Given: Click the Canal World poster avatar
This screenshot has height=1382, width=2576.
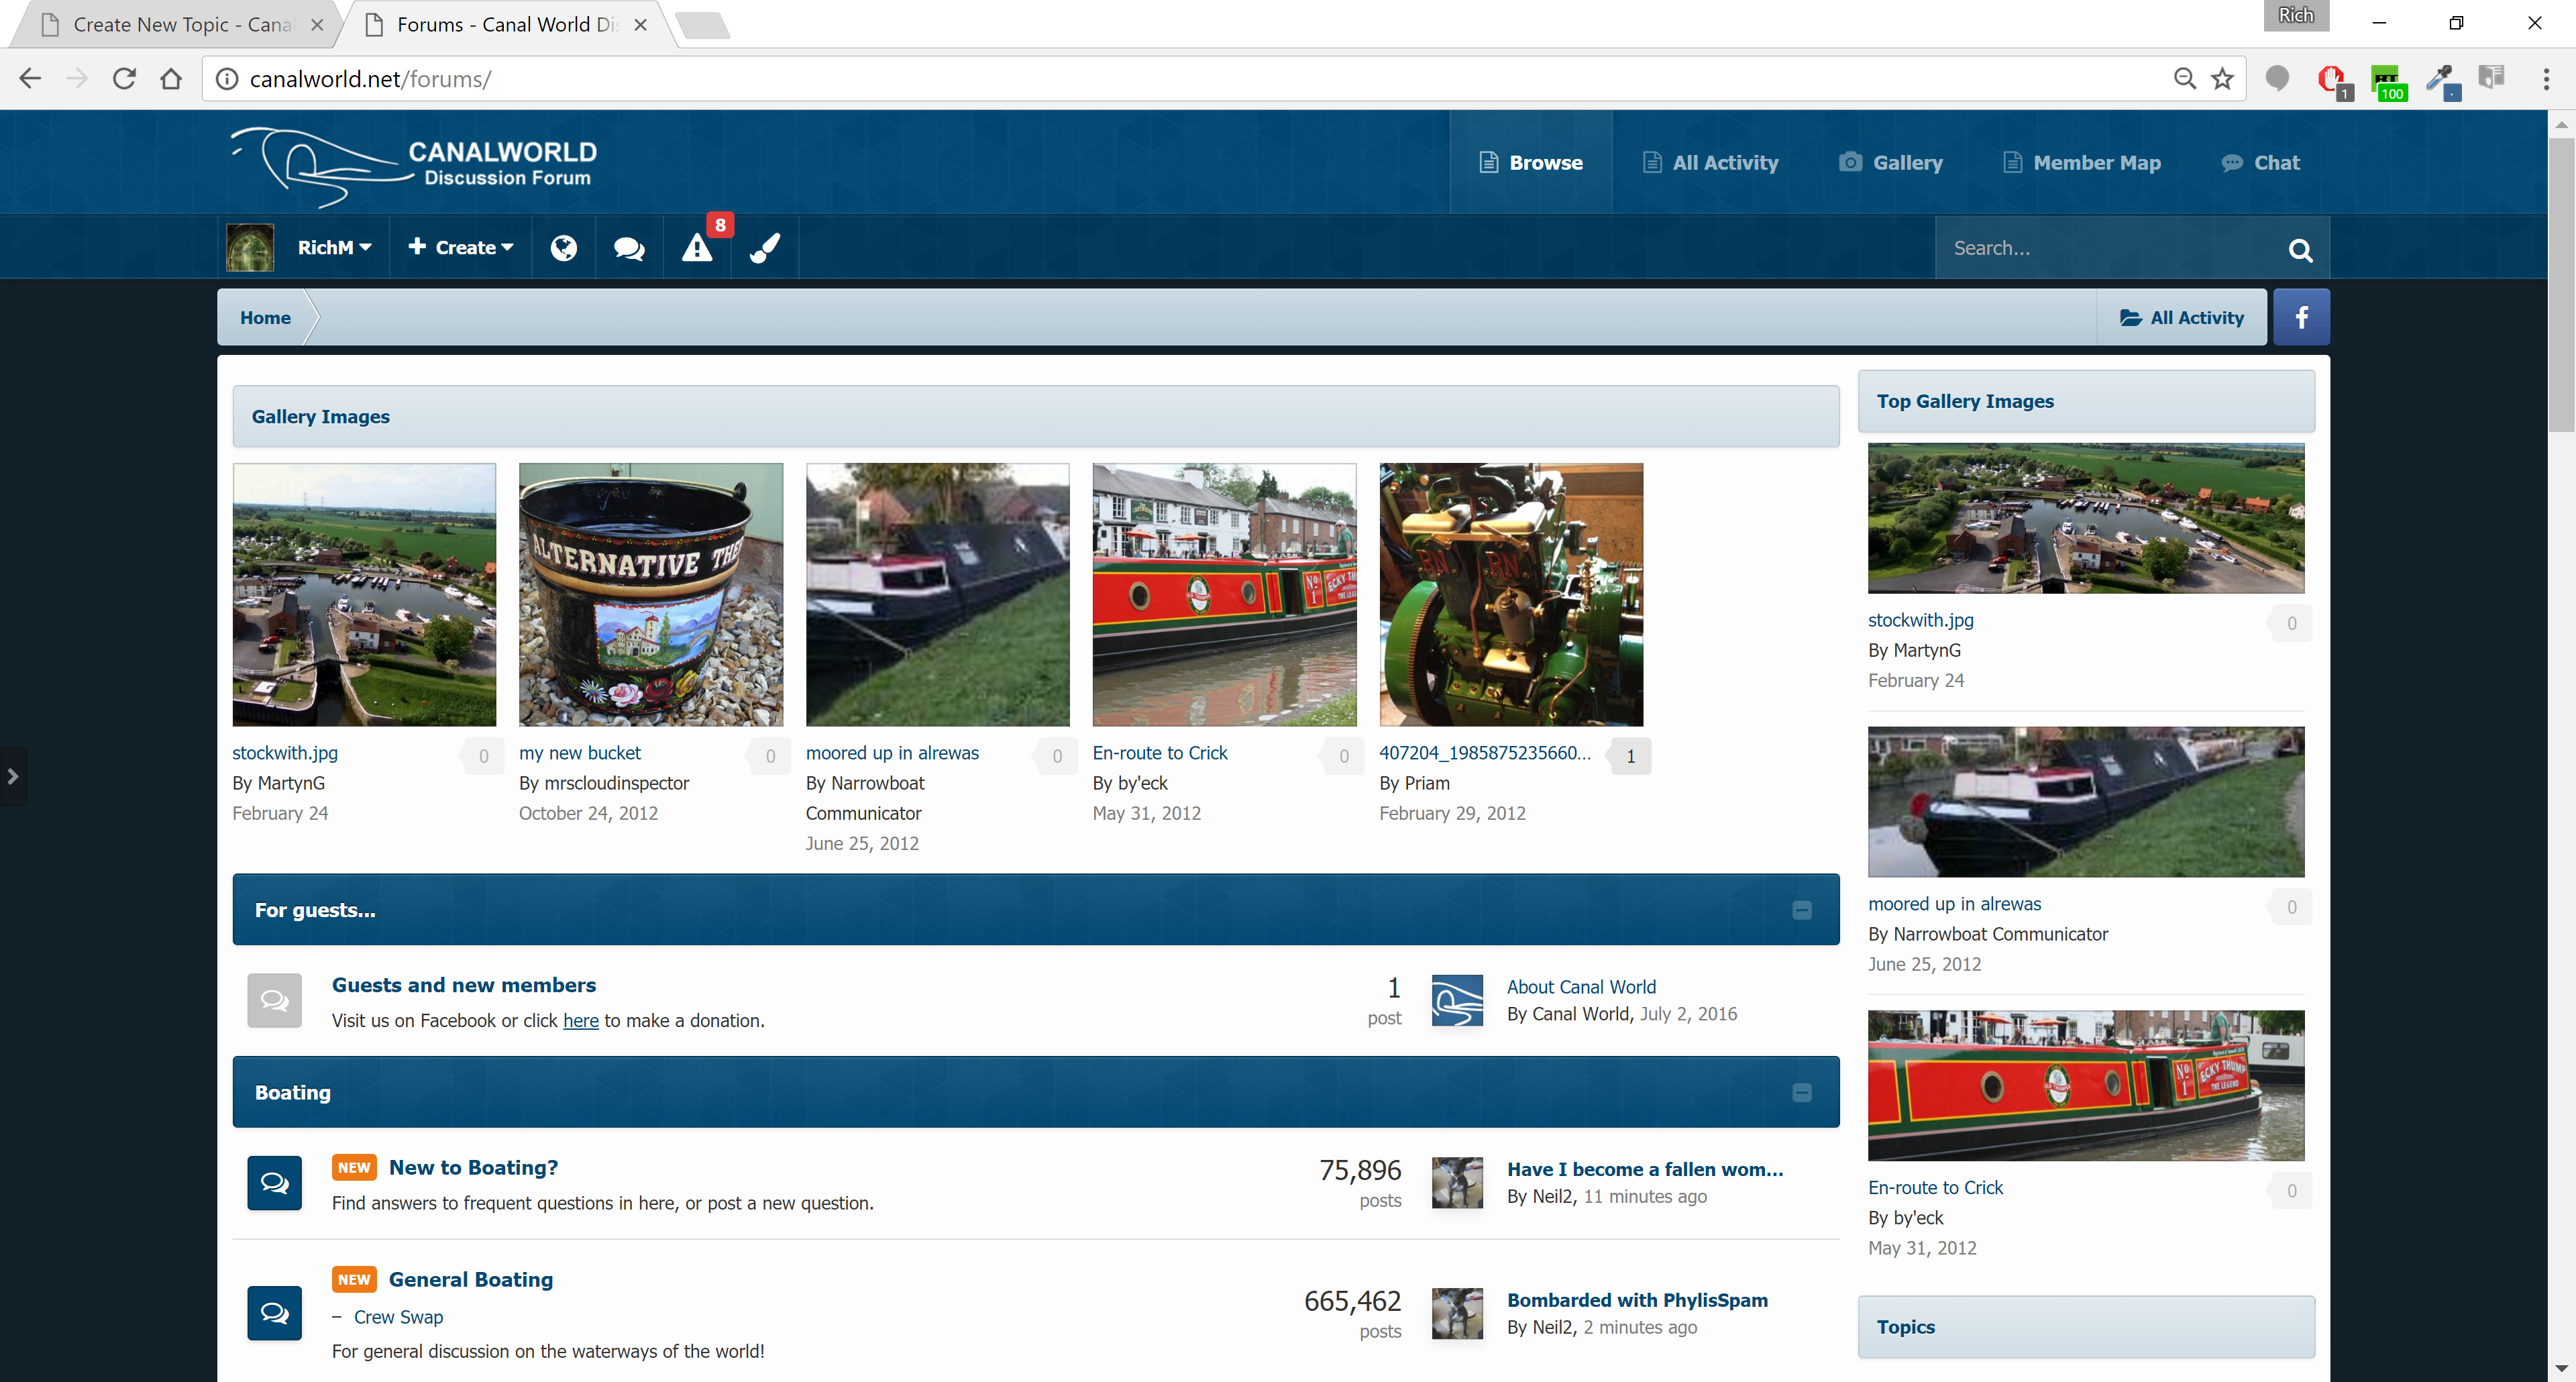Looking at the screenshot, I should (x=1457, y=1000).
